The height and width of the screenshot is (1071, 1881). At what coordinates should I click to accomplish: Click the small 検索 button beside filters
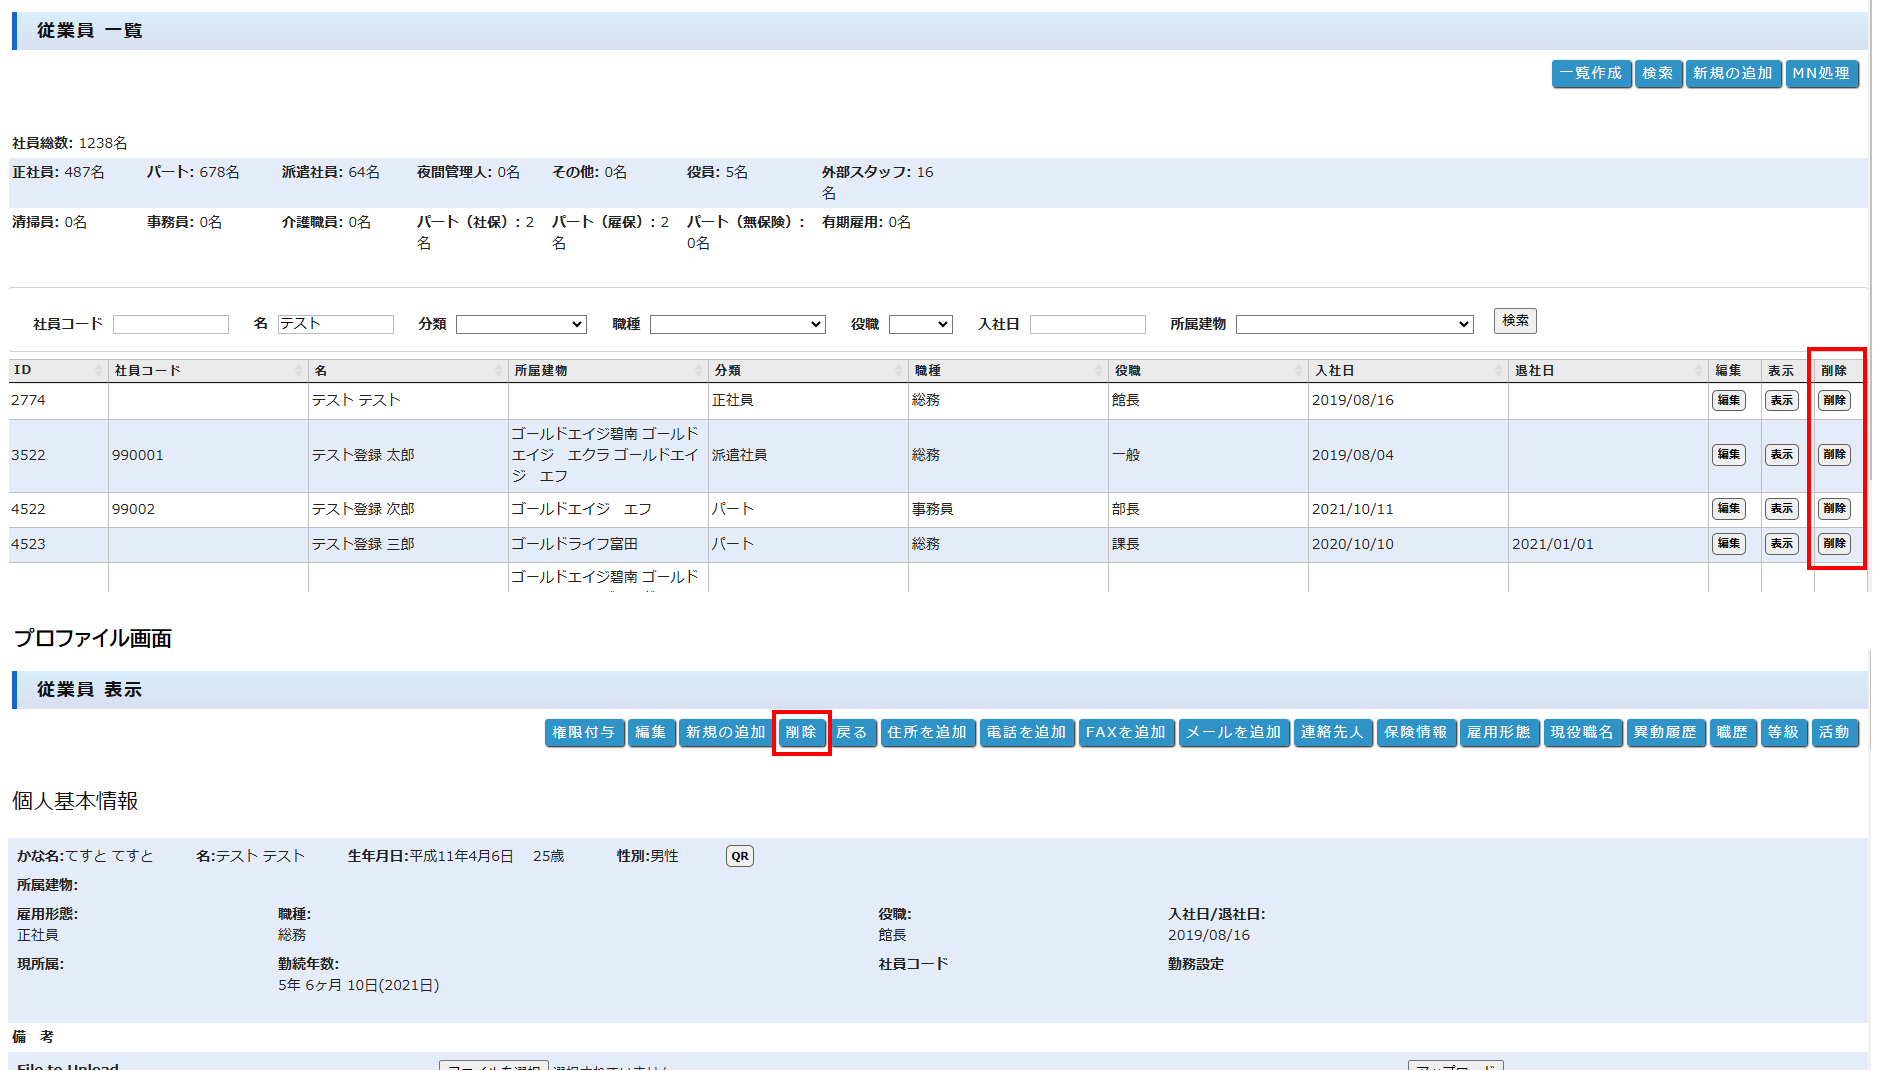[x=1514, y=321]
